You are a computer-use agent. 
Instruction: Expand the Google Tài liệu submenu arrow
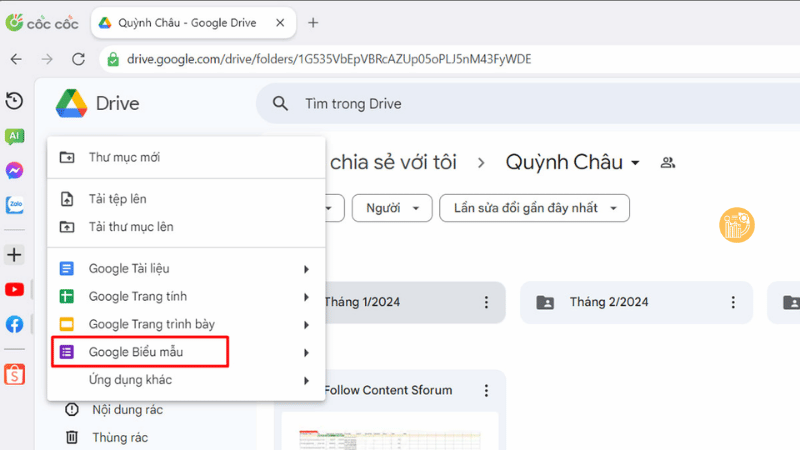[x=306, y=269]
